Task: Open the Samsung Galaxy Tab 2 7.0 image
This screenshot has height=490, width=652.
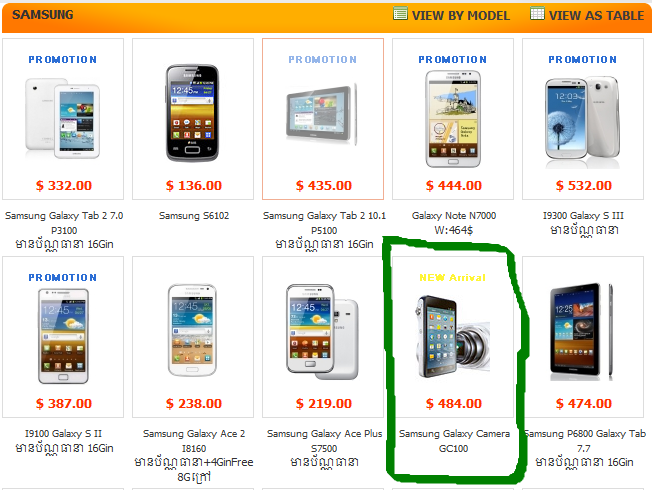Action: point(63,118)
